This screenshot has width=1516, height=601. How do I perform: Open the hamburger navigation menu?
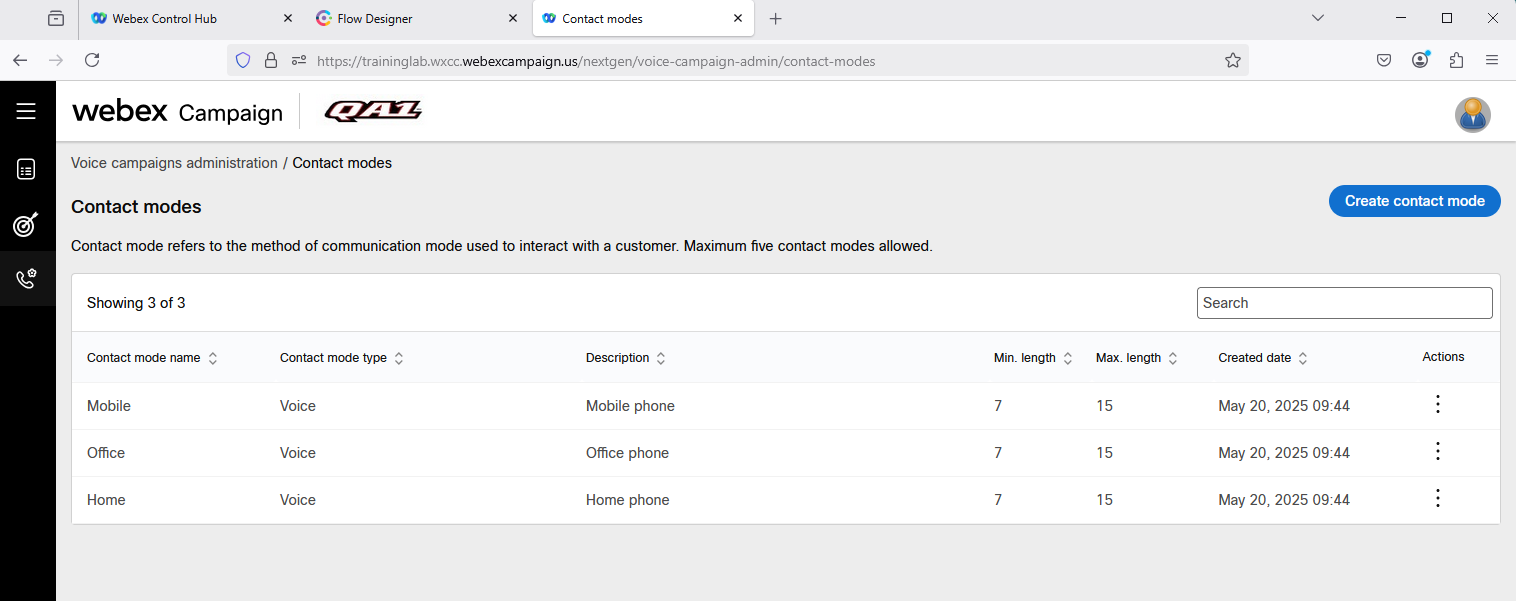point(26,111)
